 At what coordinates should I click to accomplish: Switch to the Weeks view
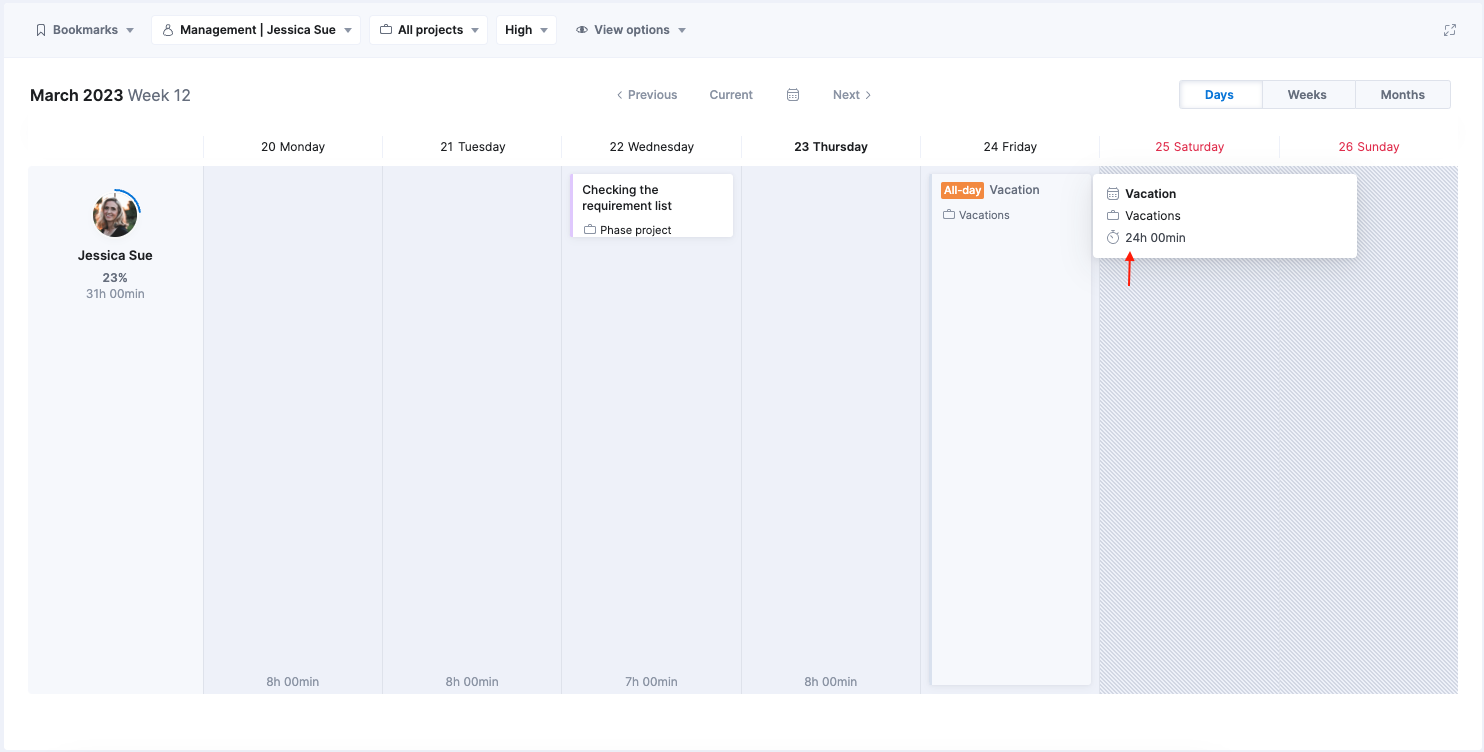[x=1307, y=95]
